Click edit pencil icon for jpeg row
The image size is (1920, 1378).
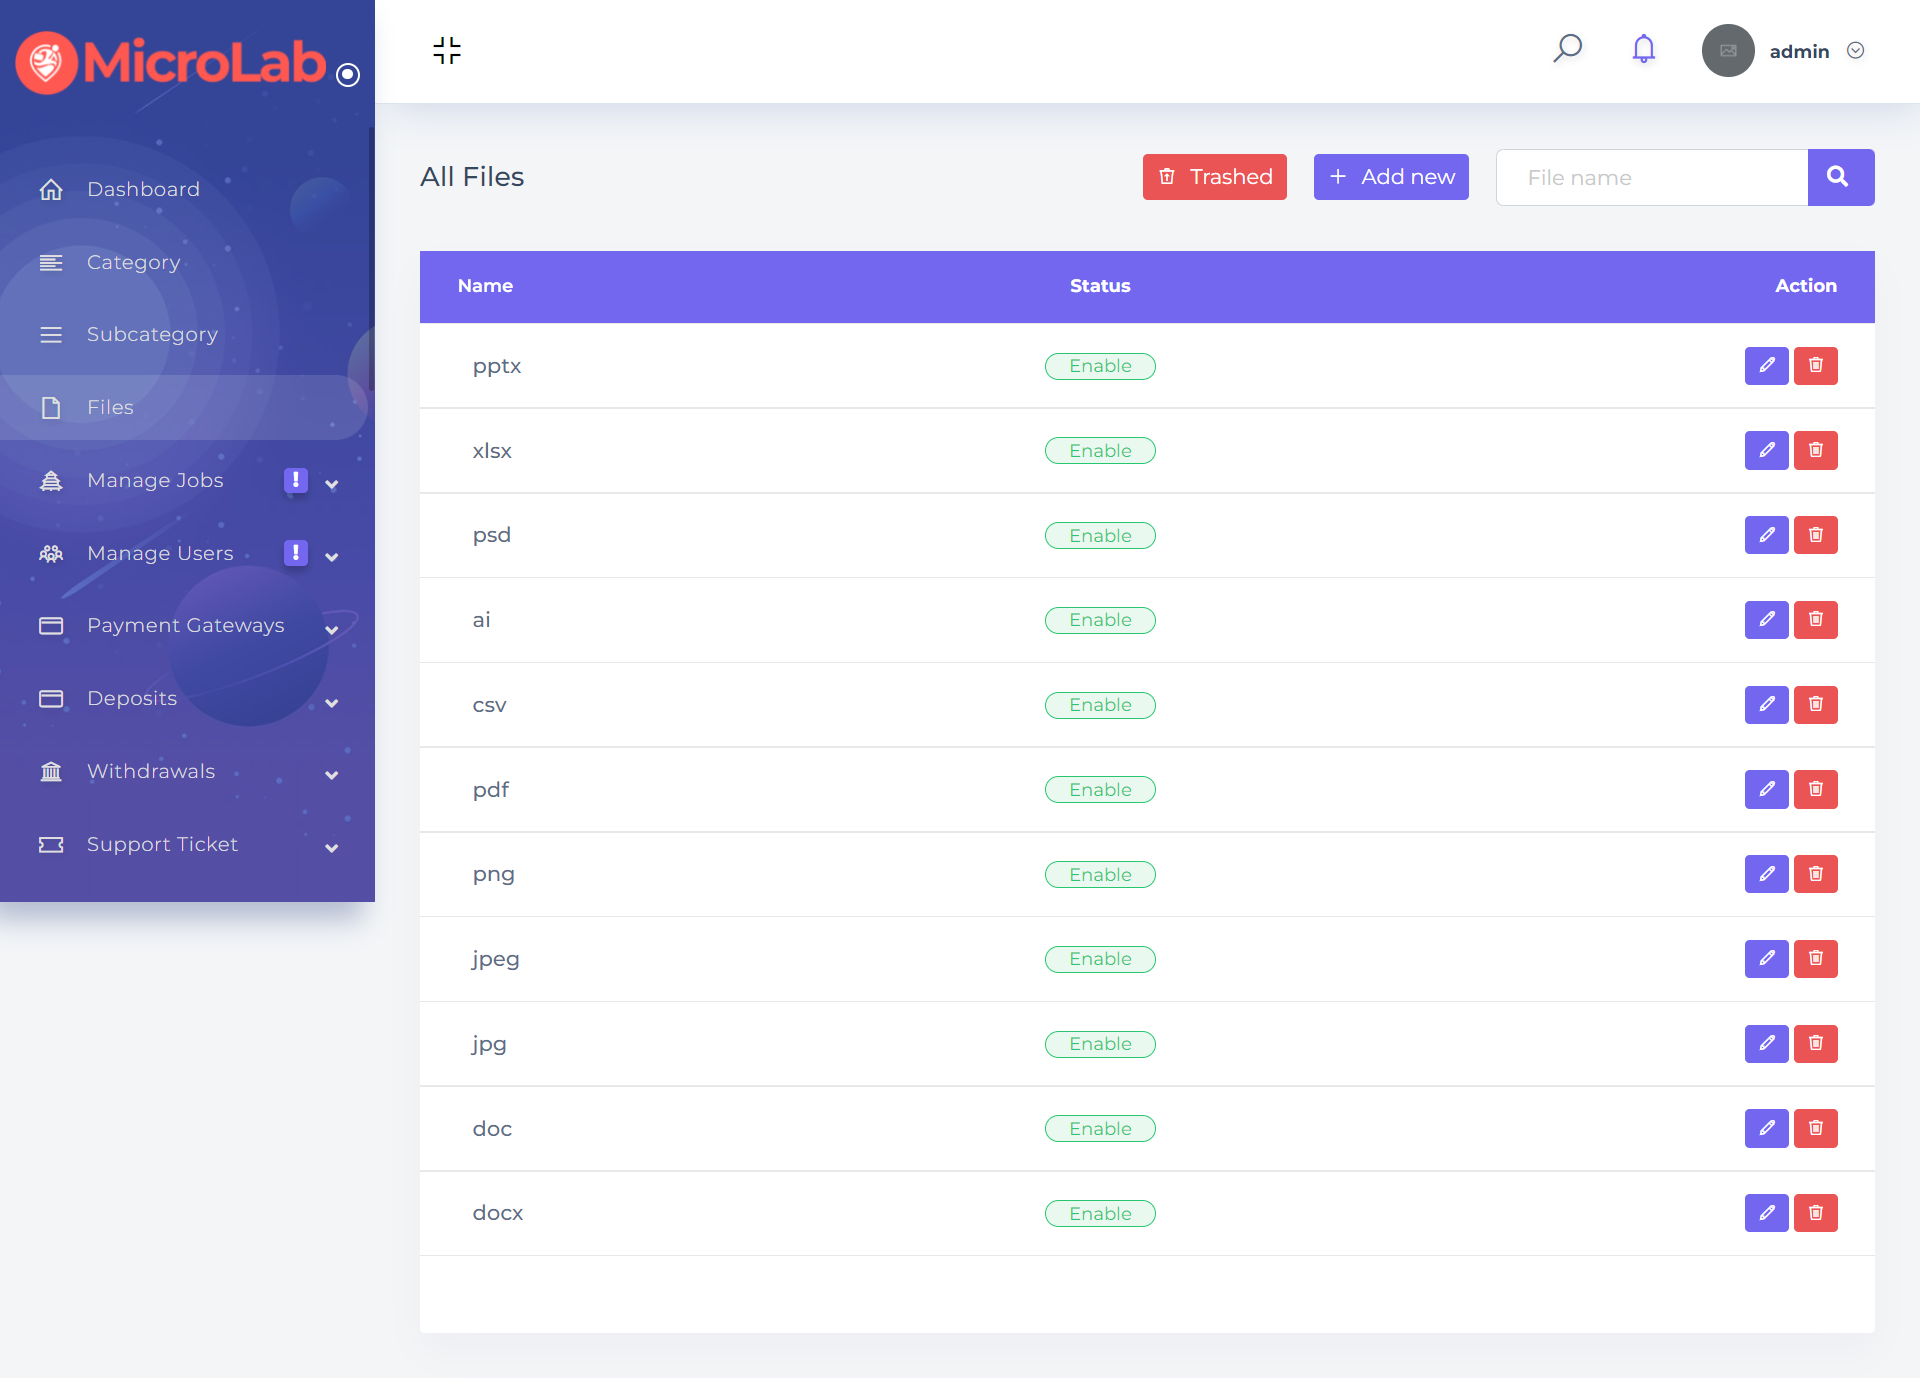(x=1766, y=959)
